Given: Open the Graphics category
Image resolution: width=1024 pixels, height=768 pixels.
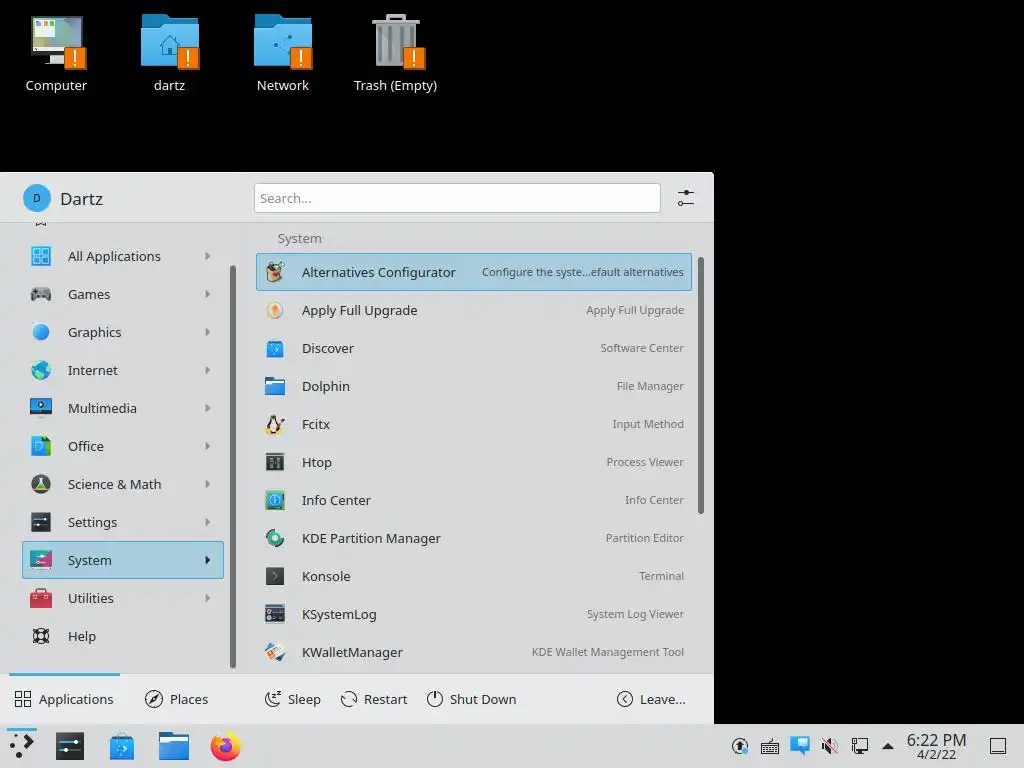Looking at the screenshot, I should [x=123, y=332].
